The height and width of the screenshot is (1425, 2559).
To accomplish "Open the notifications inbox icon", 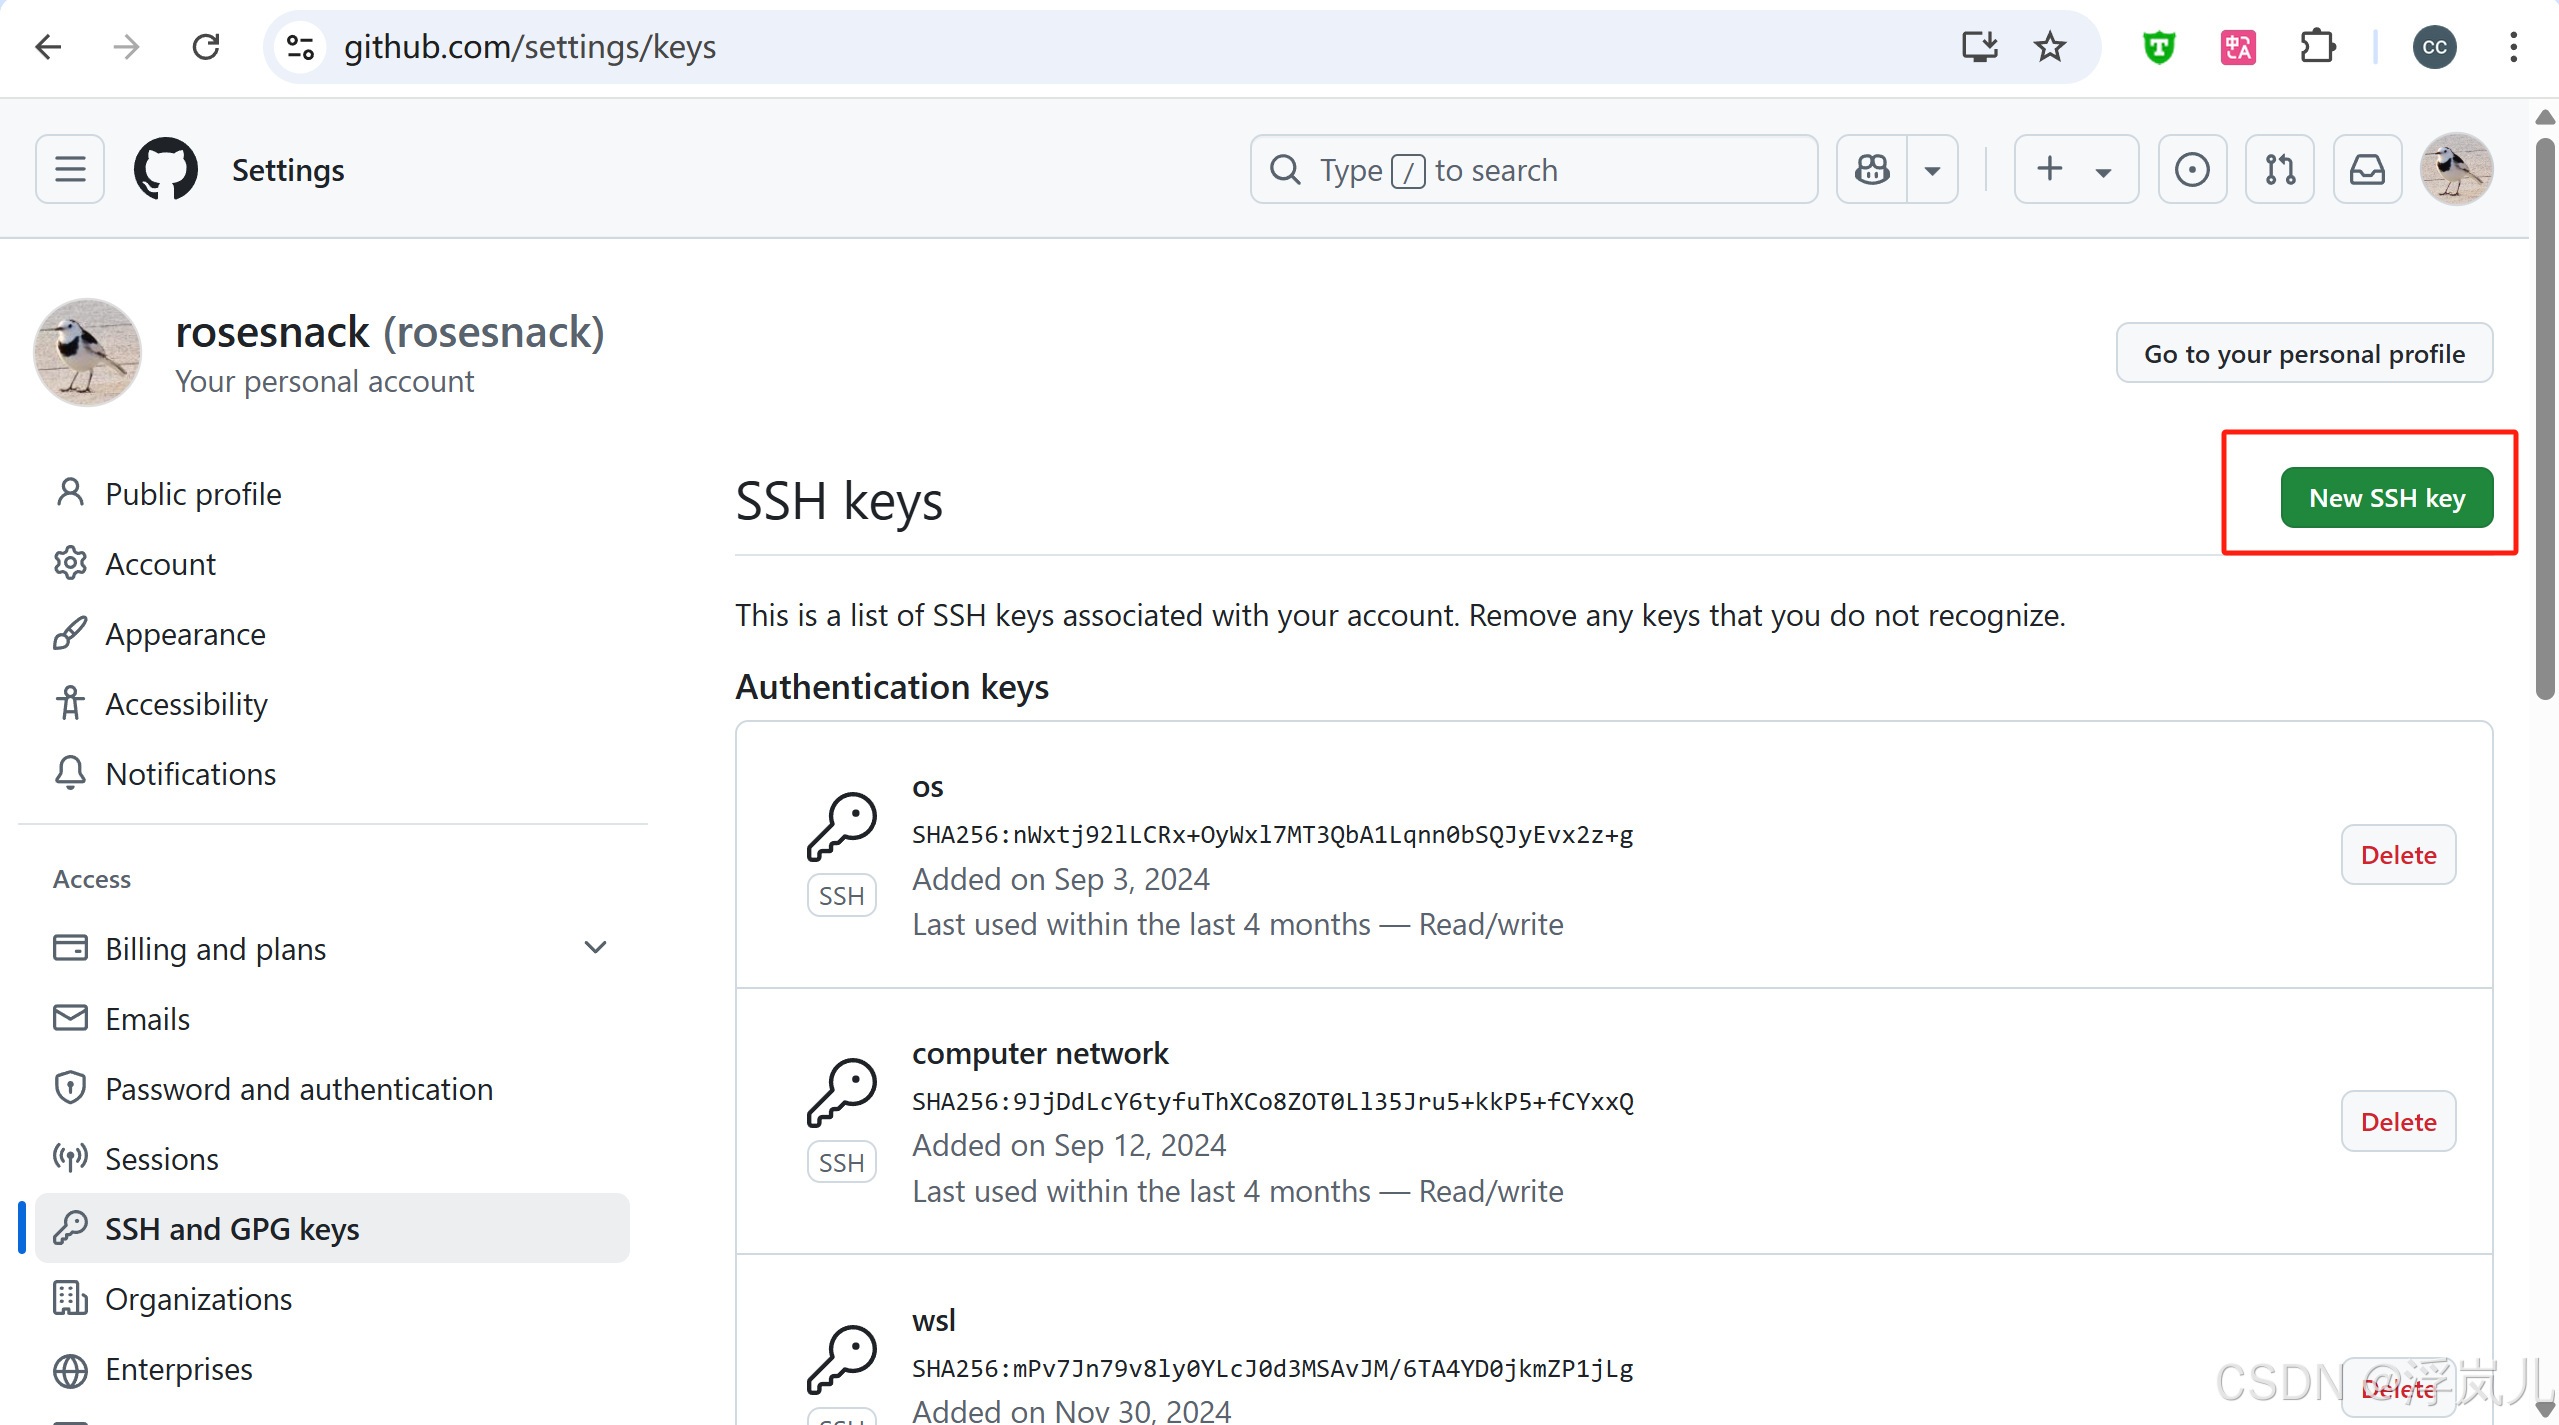I will tap(2367, 170).
